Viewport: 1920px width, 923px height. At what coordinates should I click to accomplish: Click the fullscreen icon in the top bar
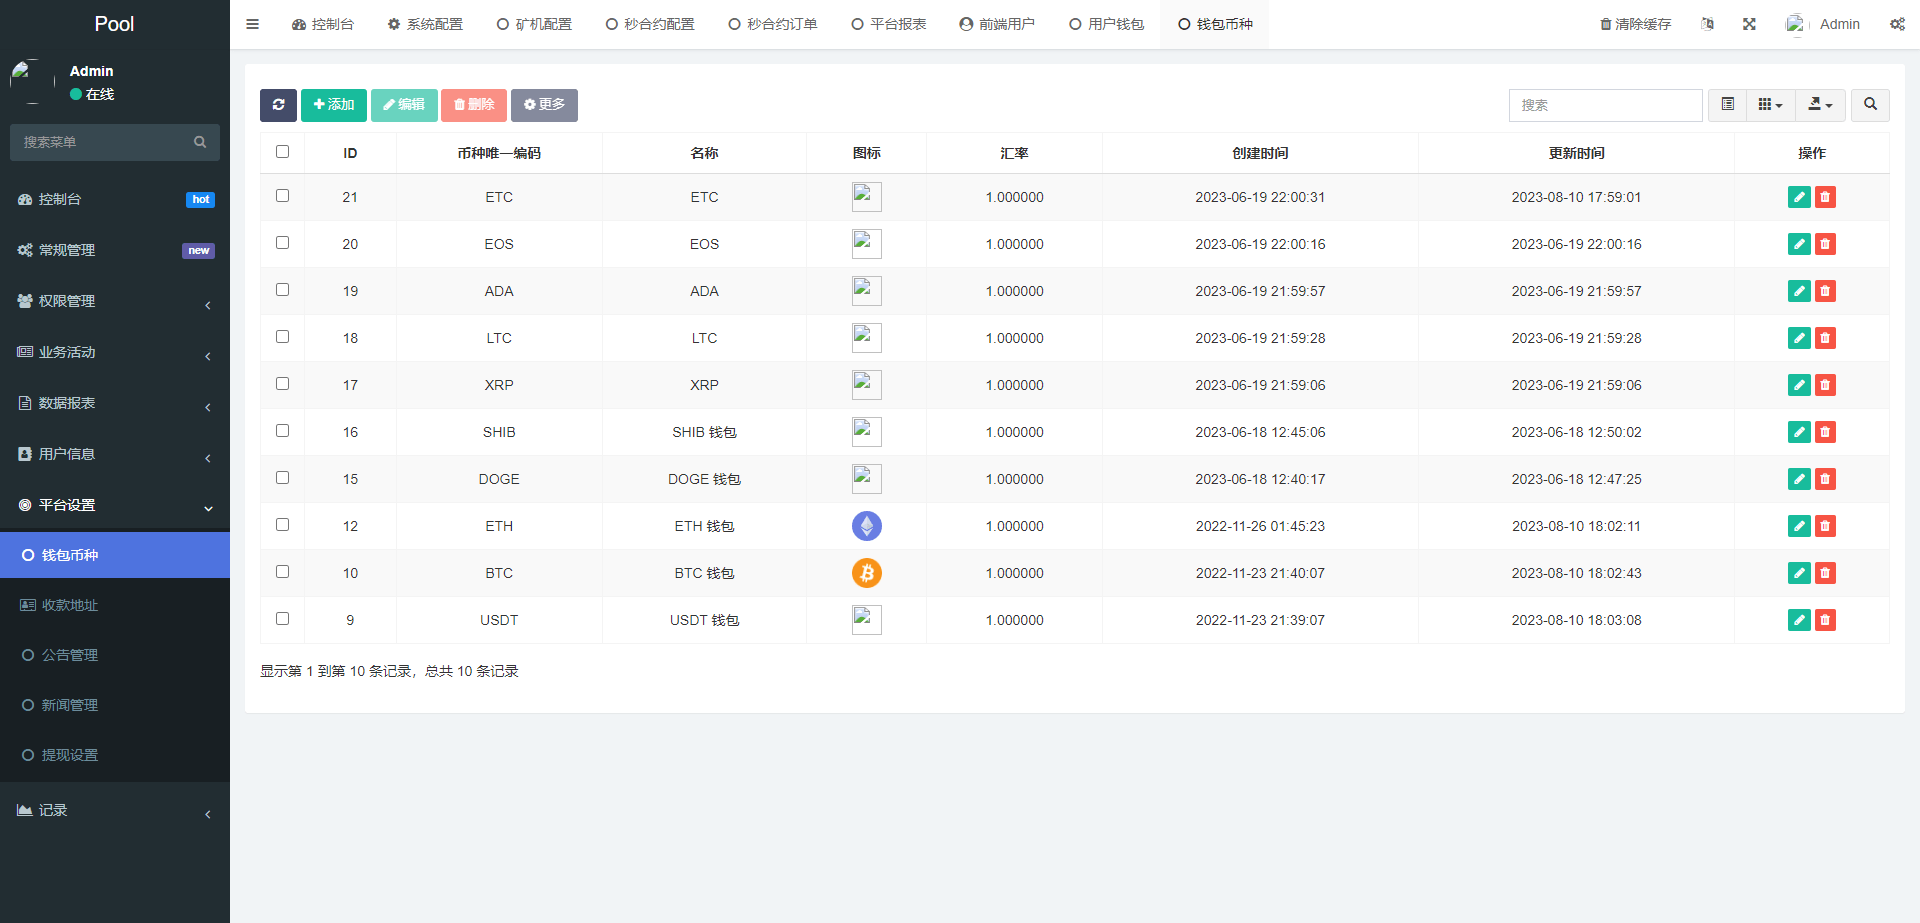1749,23
